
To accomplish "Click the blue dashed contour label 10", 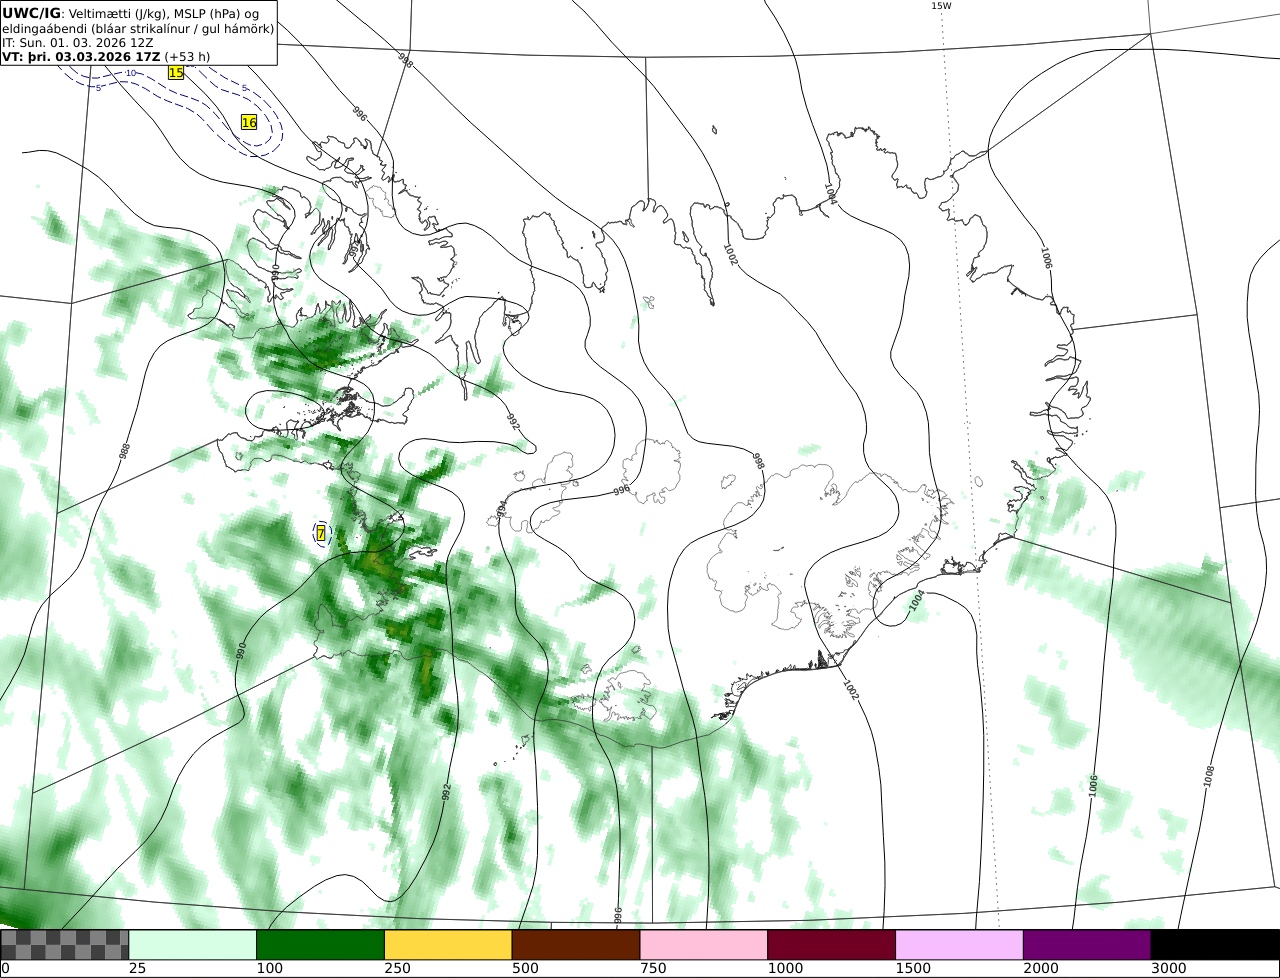I will [x=130, y=73].
